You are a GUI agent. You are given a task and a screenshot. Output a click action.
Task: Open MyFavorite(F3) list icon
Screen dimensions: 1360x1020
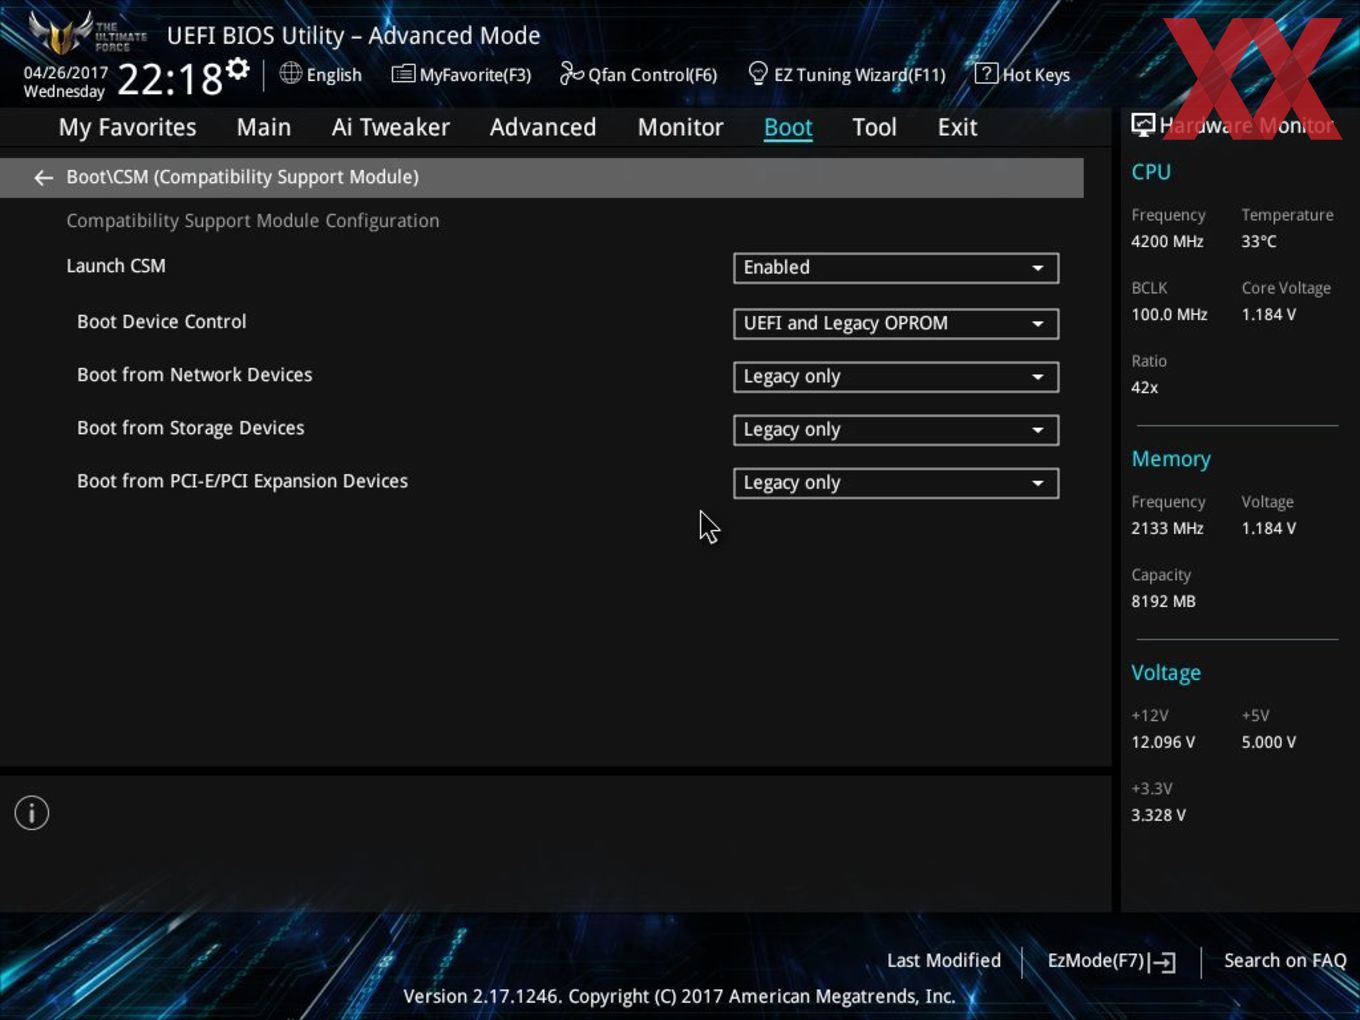click(x=403, y=74)
